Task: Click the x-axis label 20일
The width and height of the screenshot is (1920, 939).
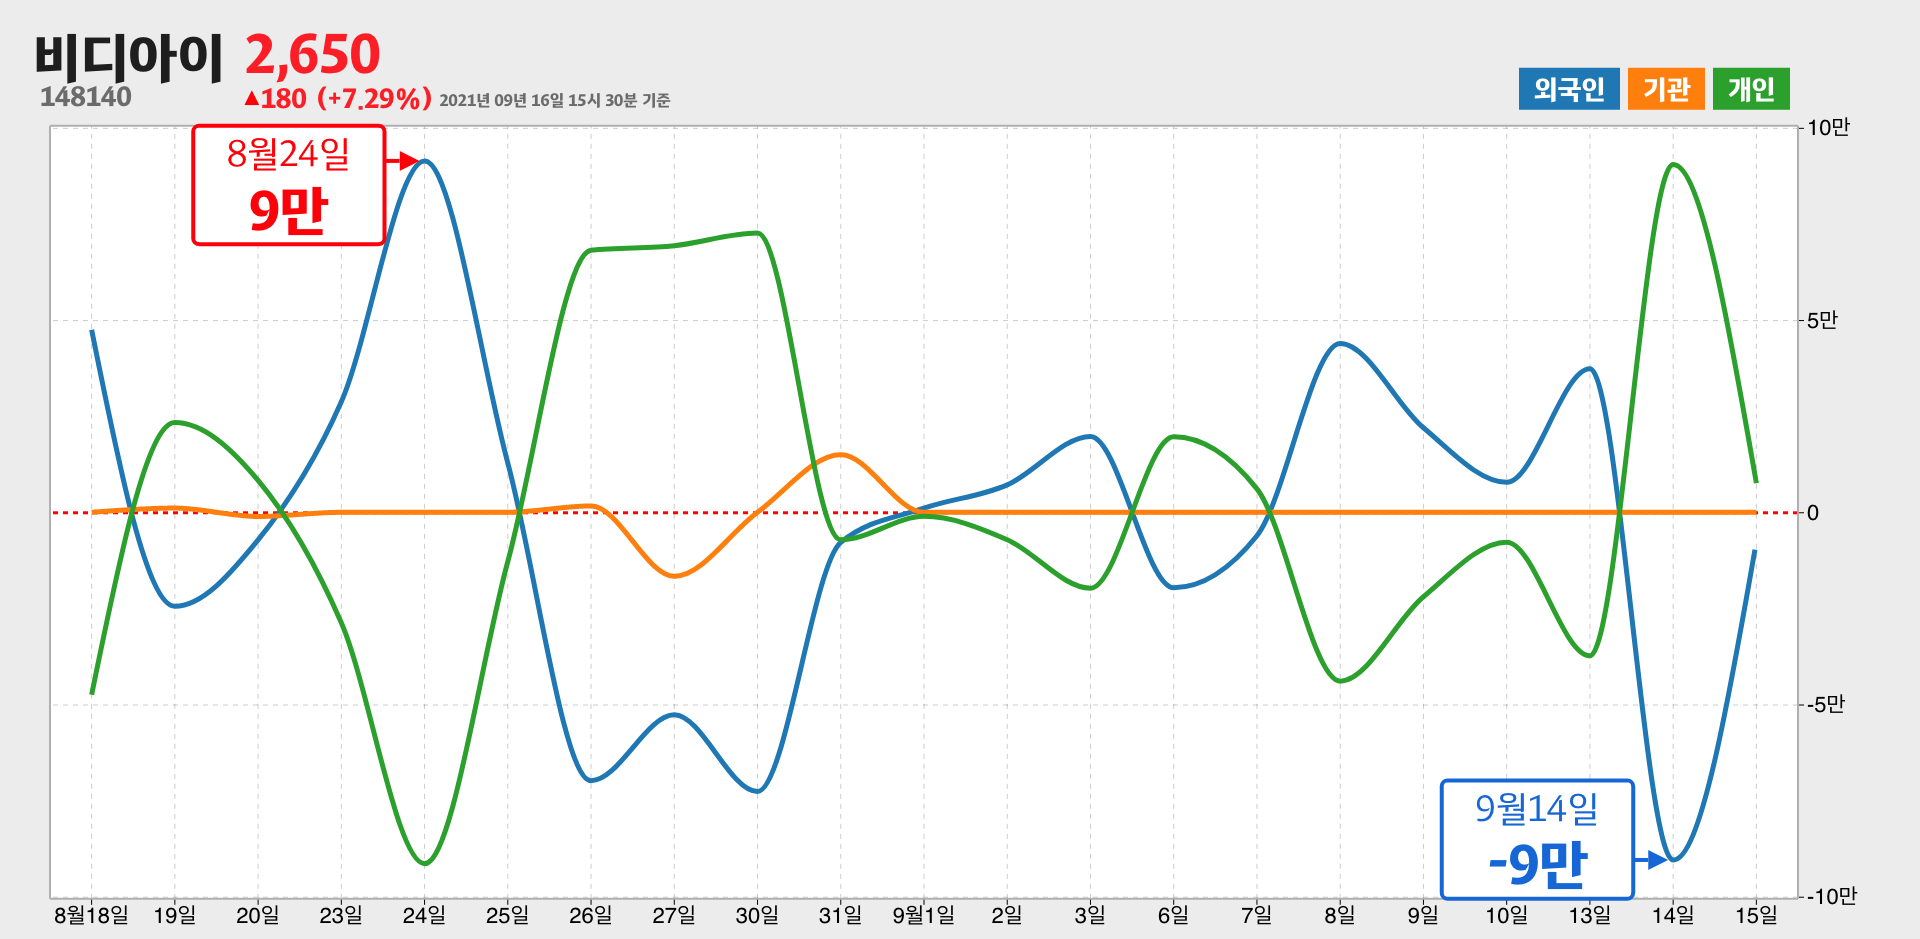Action: coord(258,915)
